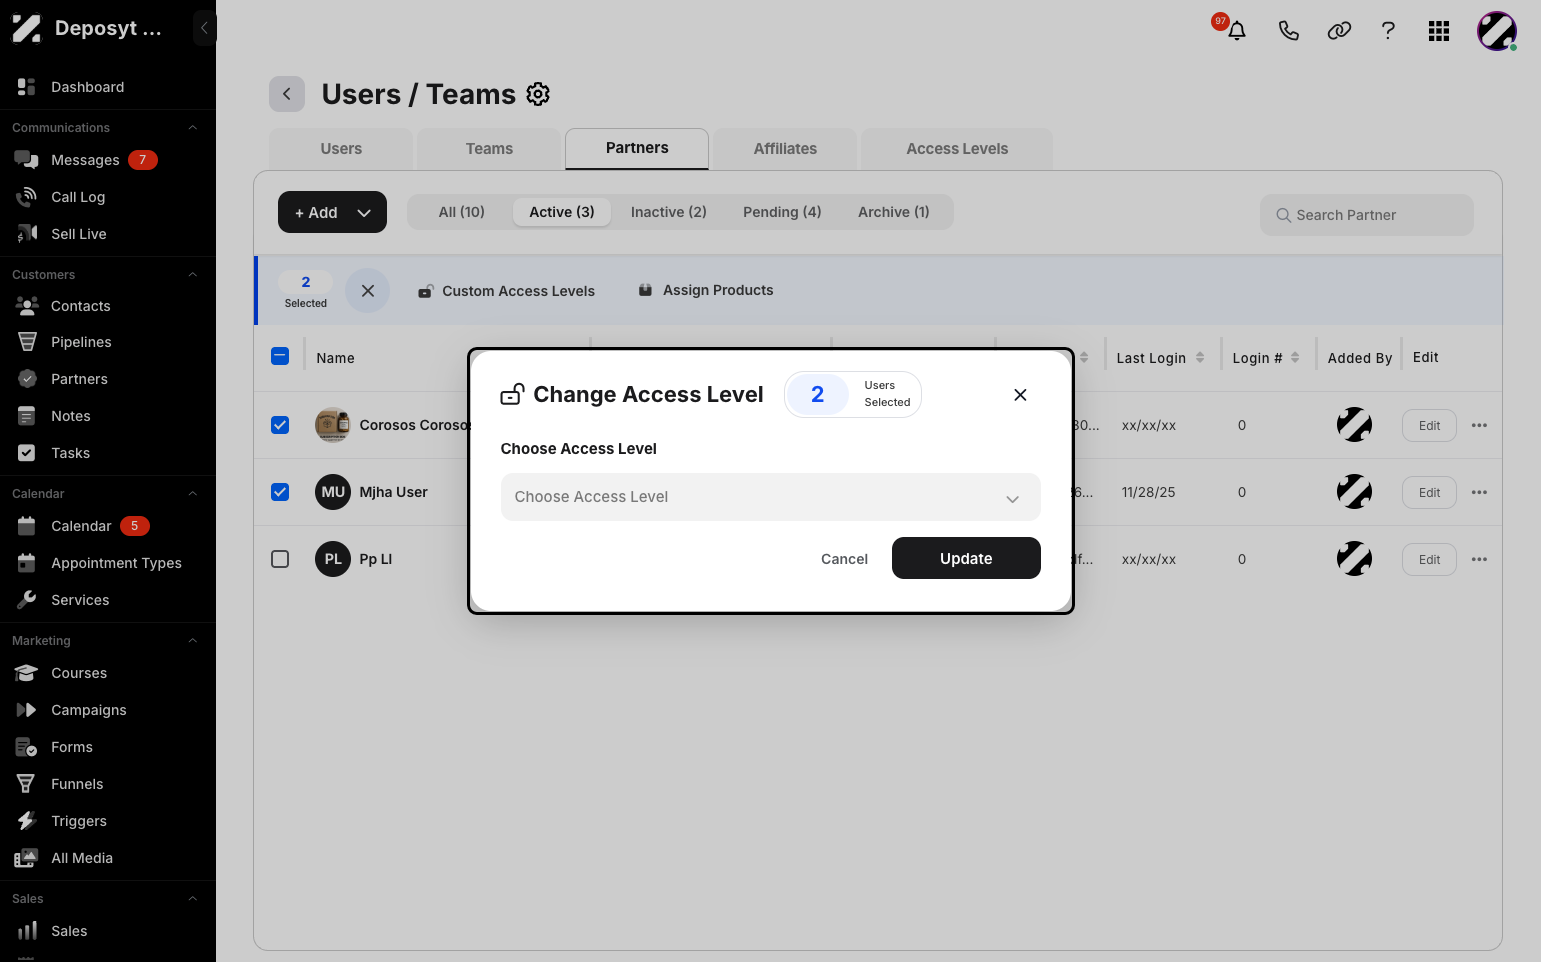Viewport: 1541px width, 962px height.
Task: Uncheck the Corosos Coroso row checkbox
Action: (280, 425)
